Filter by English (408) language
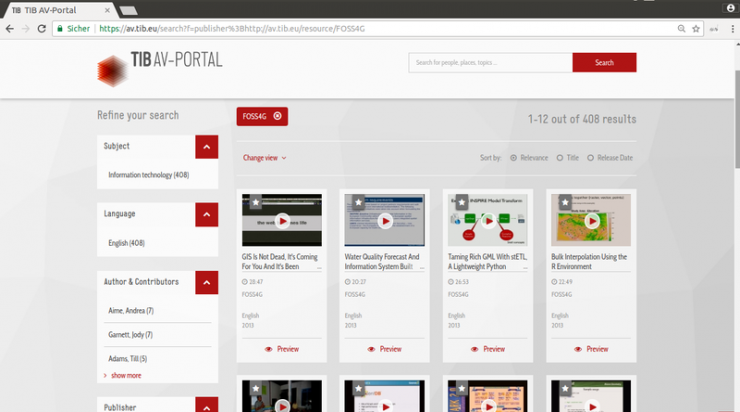 126,243
